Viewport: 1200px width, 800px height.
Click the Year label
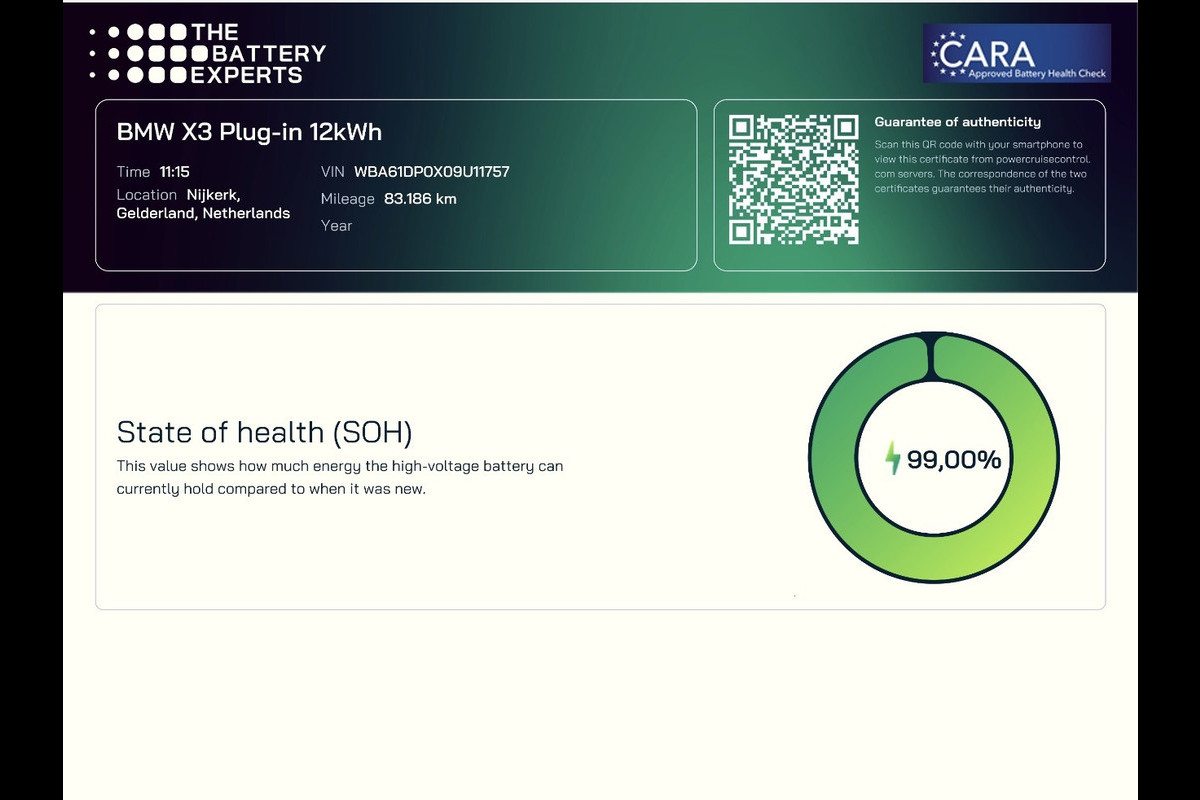pyautogui.click(x=336, y=226)
